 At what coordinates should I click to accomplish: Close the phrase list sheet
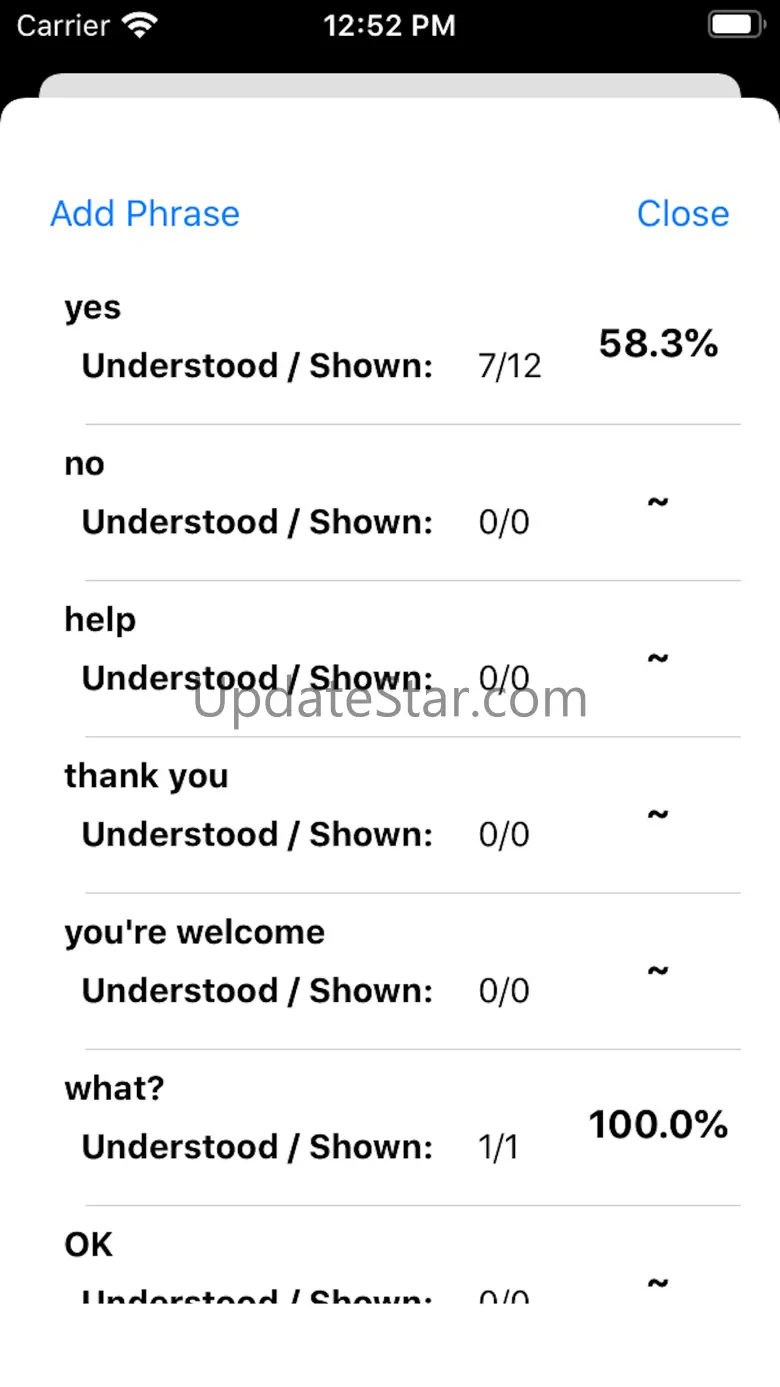point(683,213)
